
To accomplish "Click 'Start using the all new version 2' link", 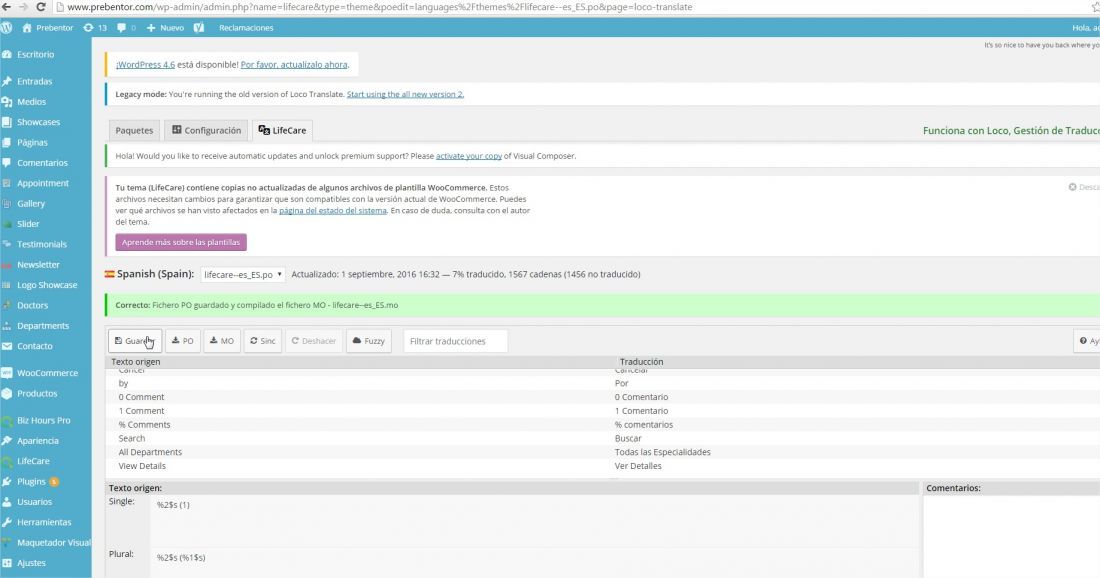I will tap(405, 94).
